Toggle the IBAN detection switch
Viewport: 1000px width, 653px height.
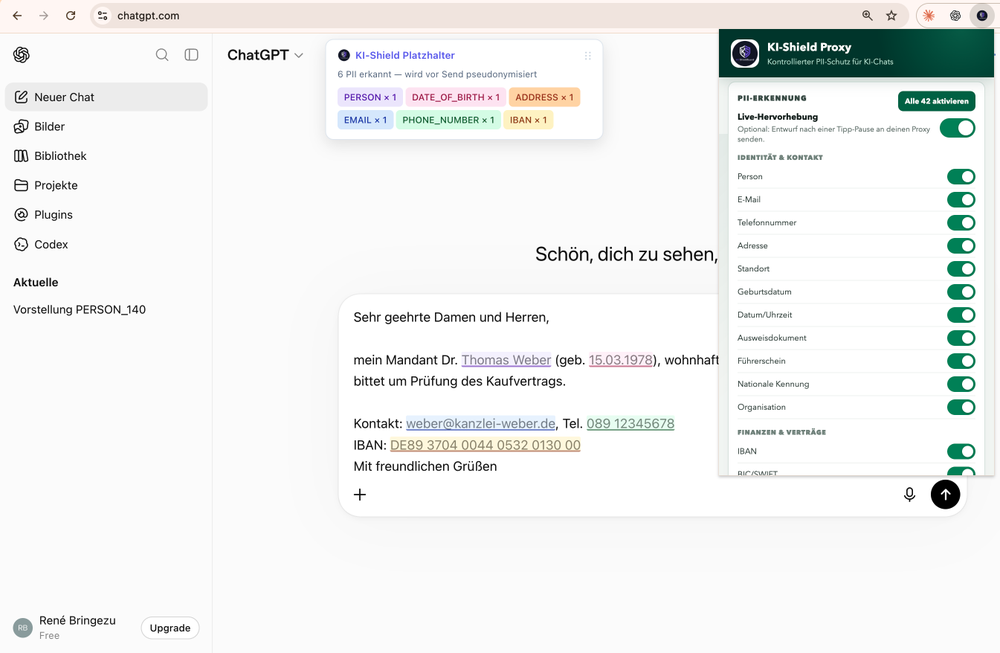click(x=961, y=451)
